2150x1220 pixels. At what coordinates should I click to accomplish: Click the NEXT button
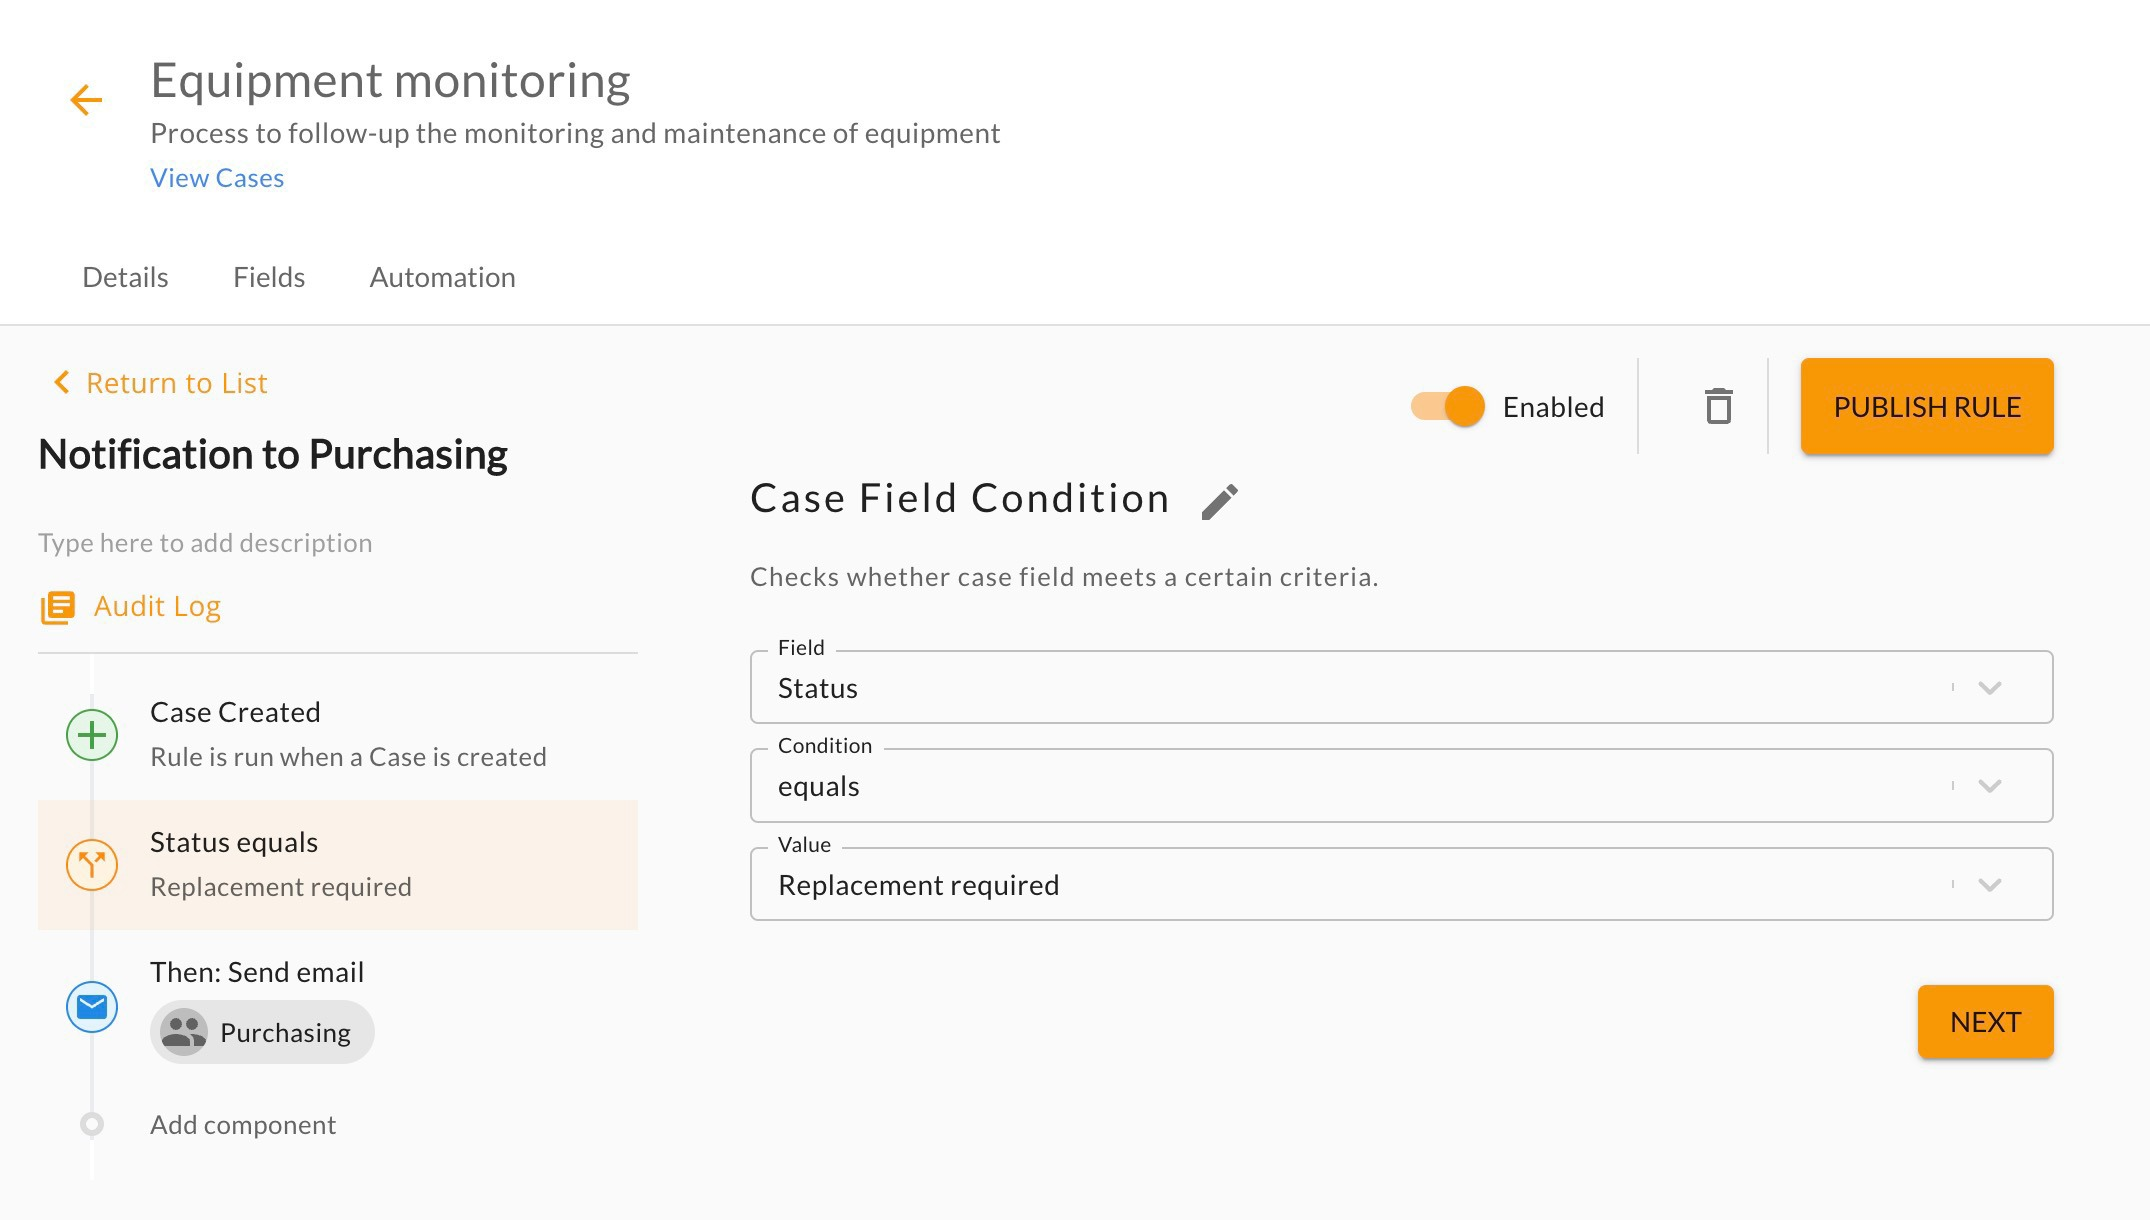click(x=1985, y=1022)
